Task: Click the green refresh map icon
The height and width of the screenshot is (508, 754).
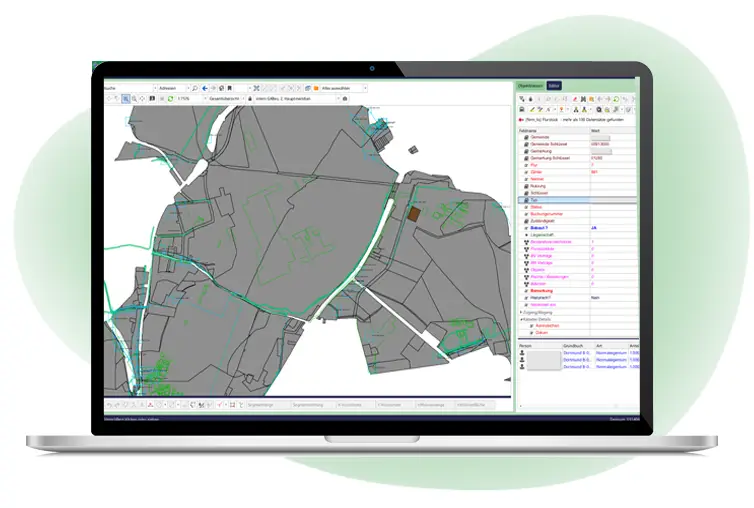Action: tap(171, 99)
